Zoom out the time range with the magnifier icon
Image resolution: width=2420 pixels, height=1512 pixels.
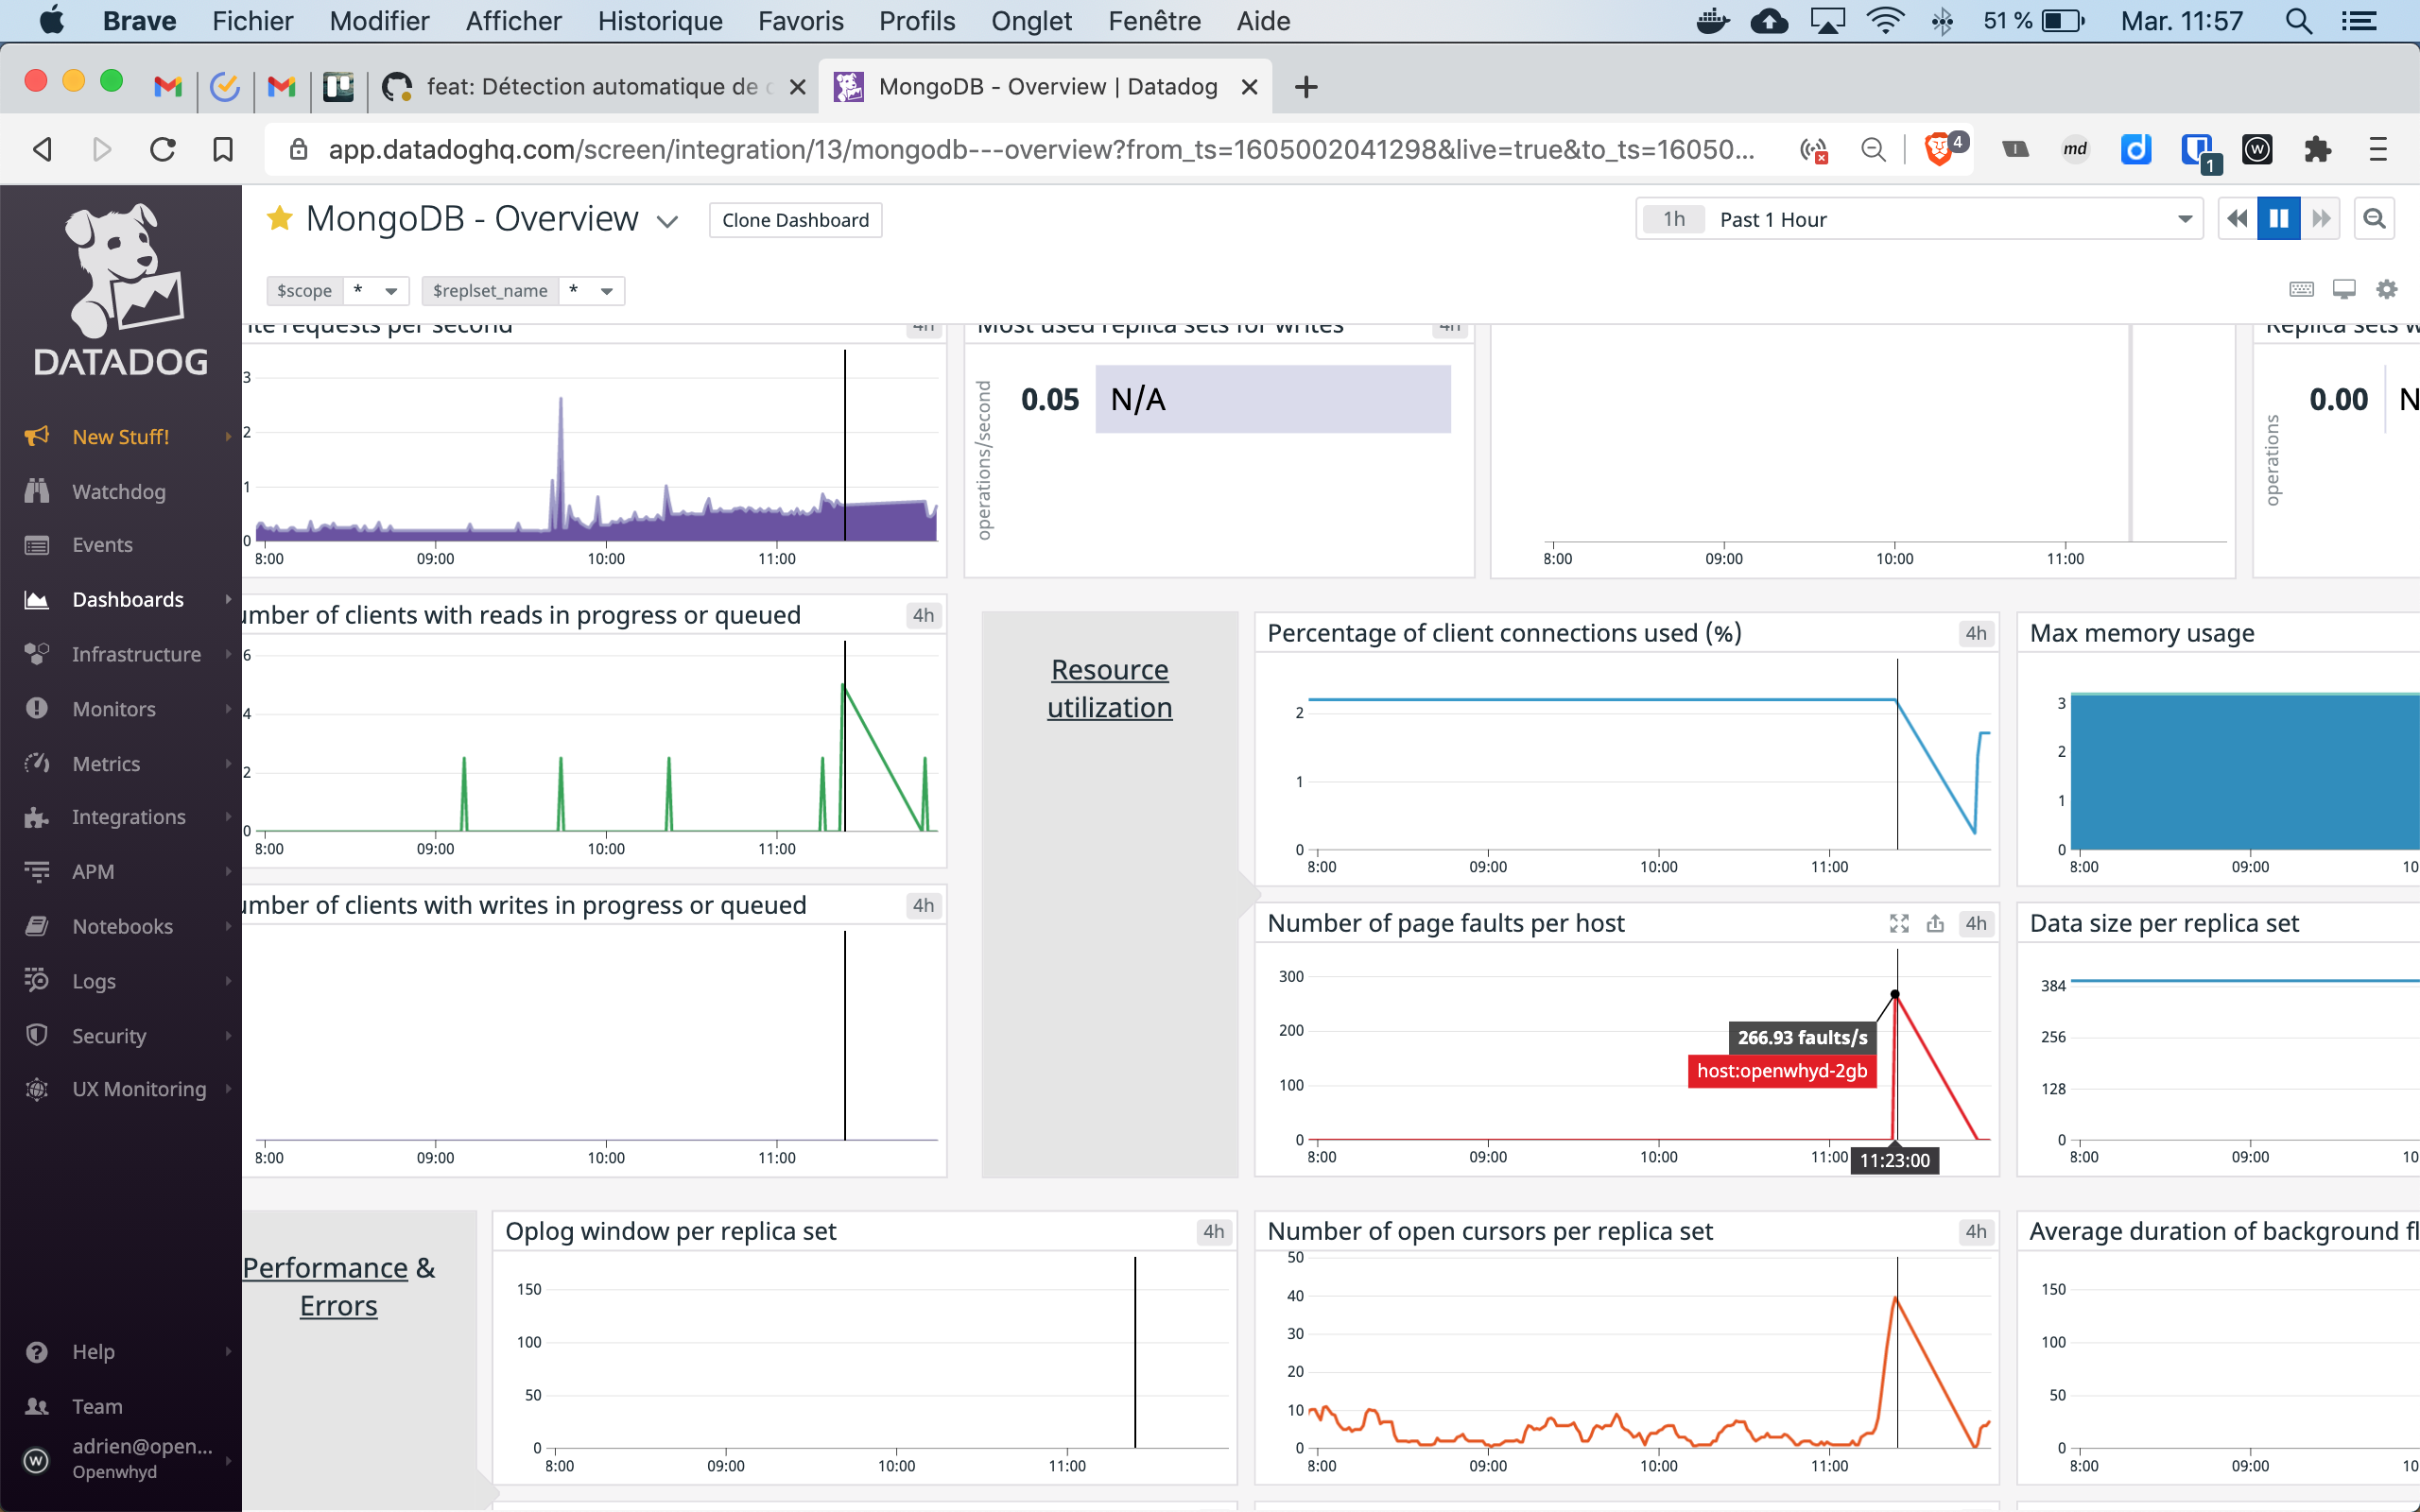coord(2375,218)
